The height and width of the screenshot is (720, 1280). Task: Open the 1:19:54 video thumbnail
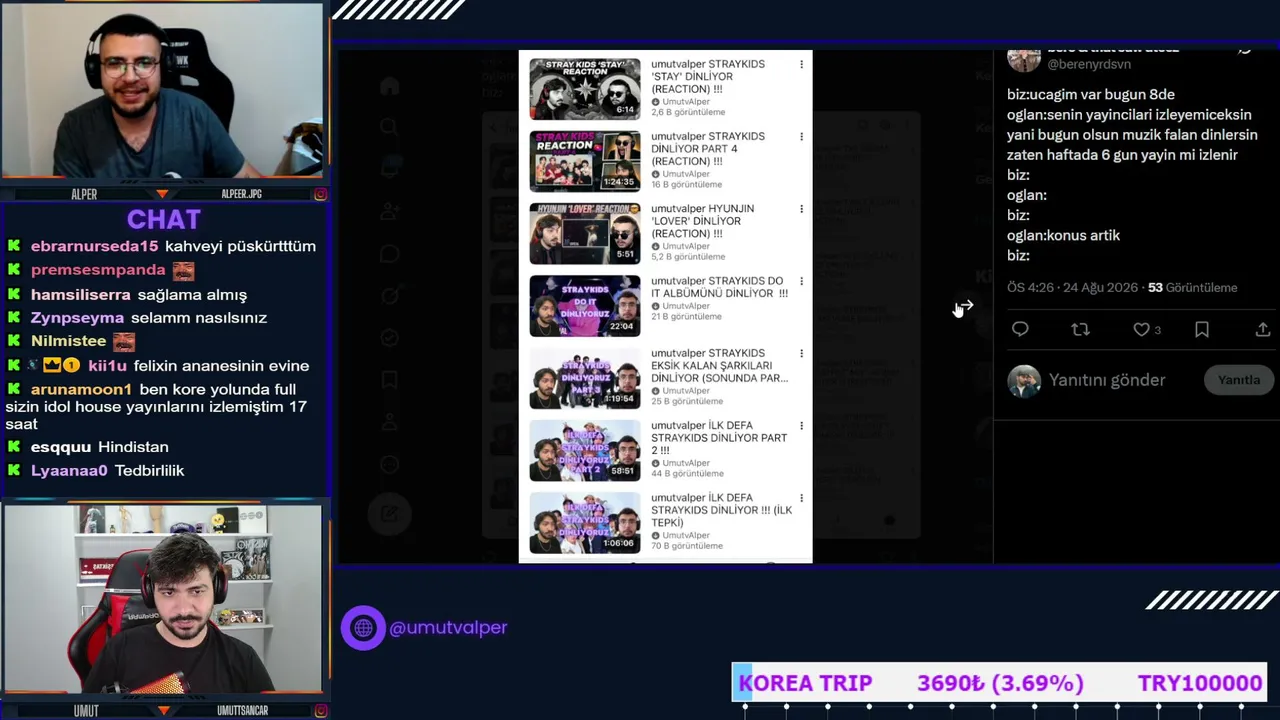[x=585, y=378]
